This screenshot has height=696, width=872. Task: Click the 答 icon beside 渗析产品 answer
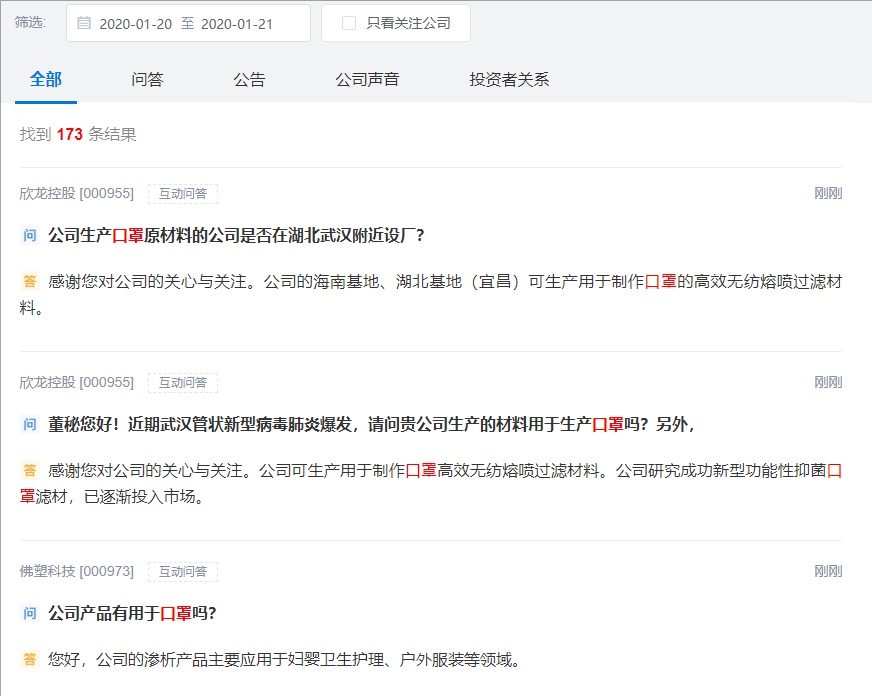coord(29,659)
